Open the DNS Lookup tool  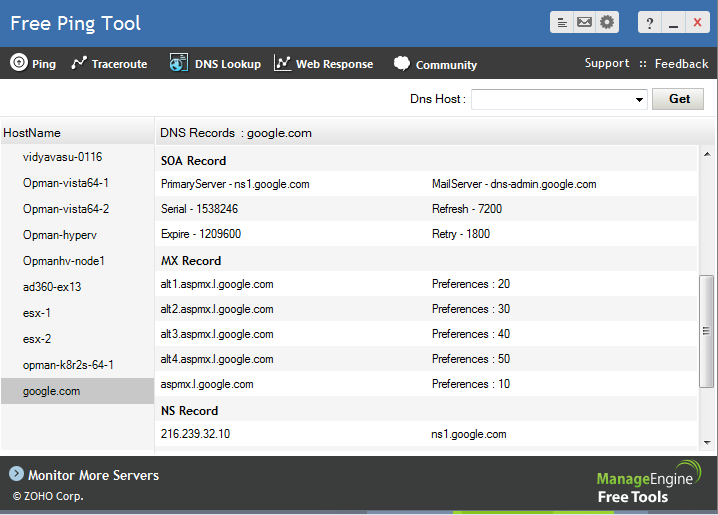tap(215, 64)
